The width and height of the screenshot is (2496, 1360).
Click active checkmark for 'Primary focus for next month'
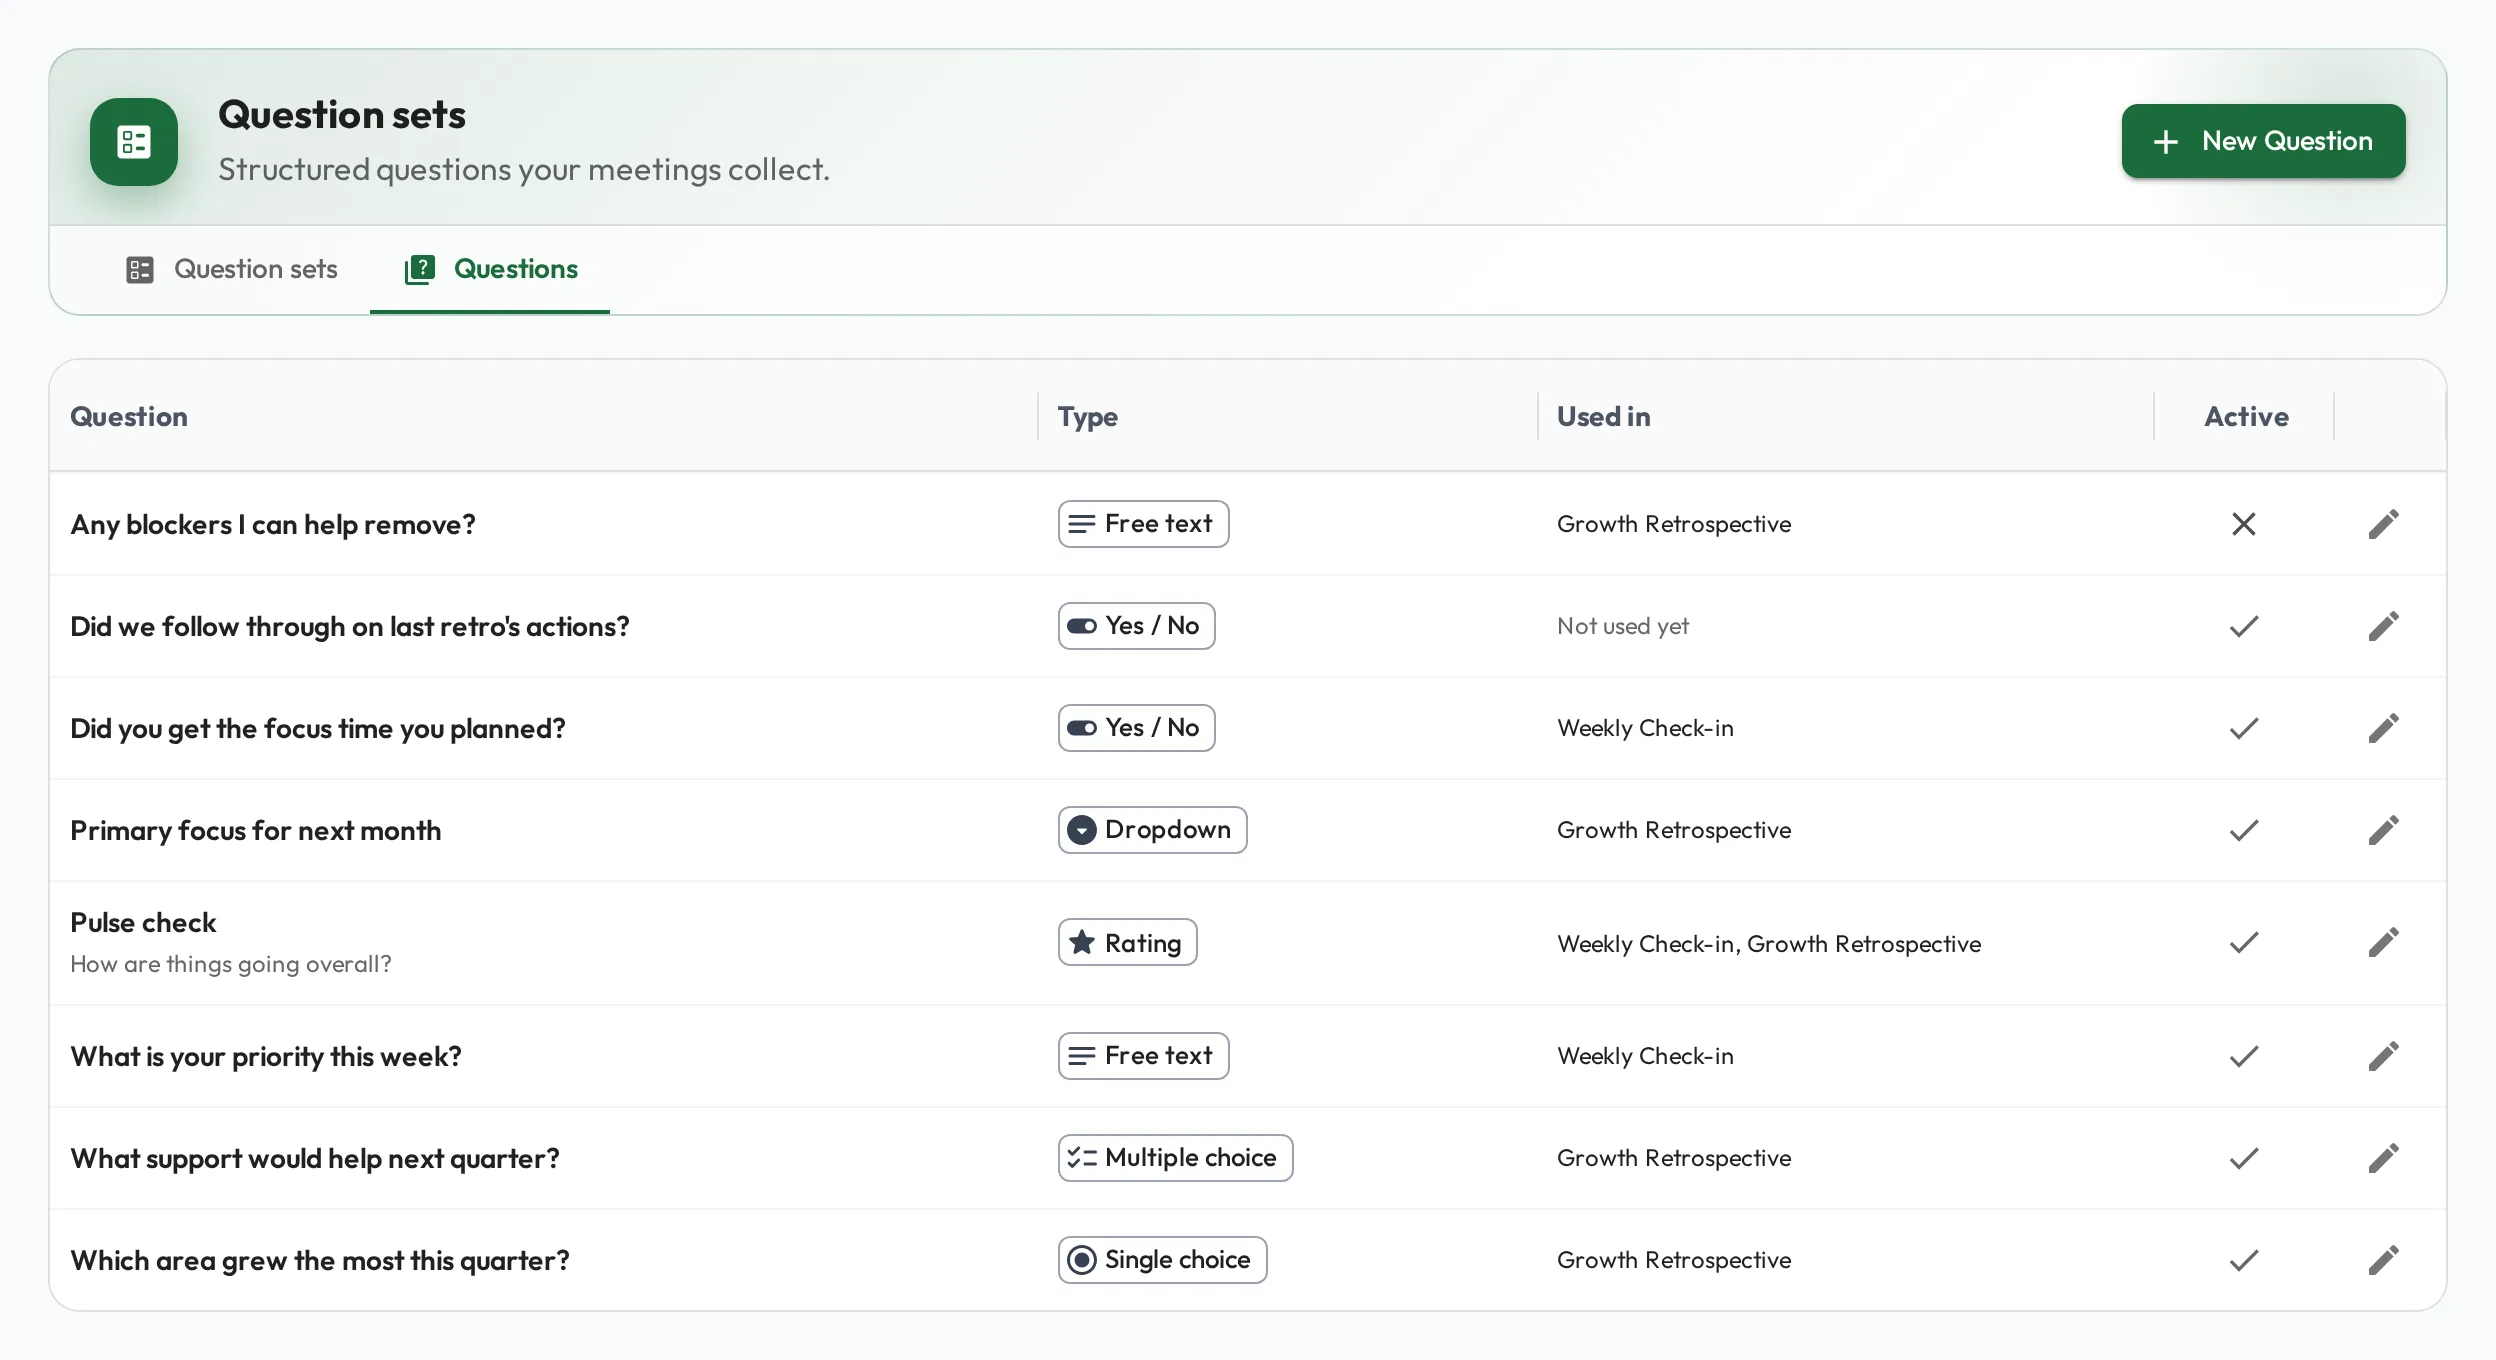(2243, 830)
